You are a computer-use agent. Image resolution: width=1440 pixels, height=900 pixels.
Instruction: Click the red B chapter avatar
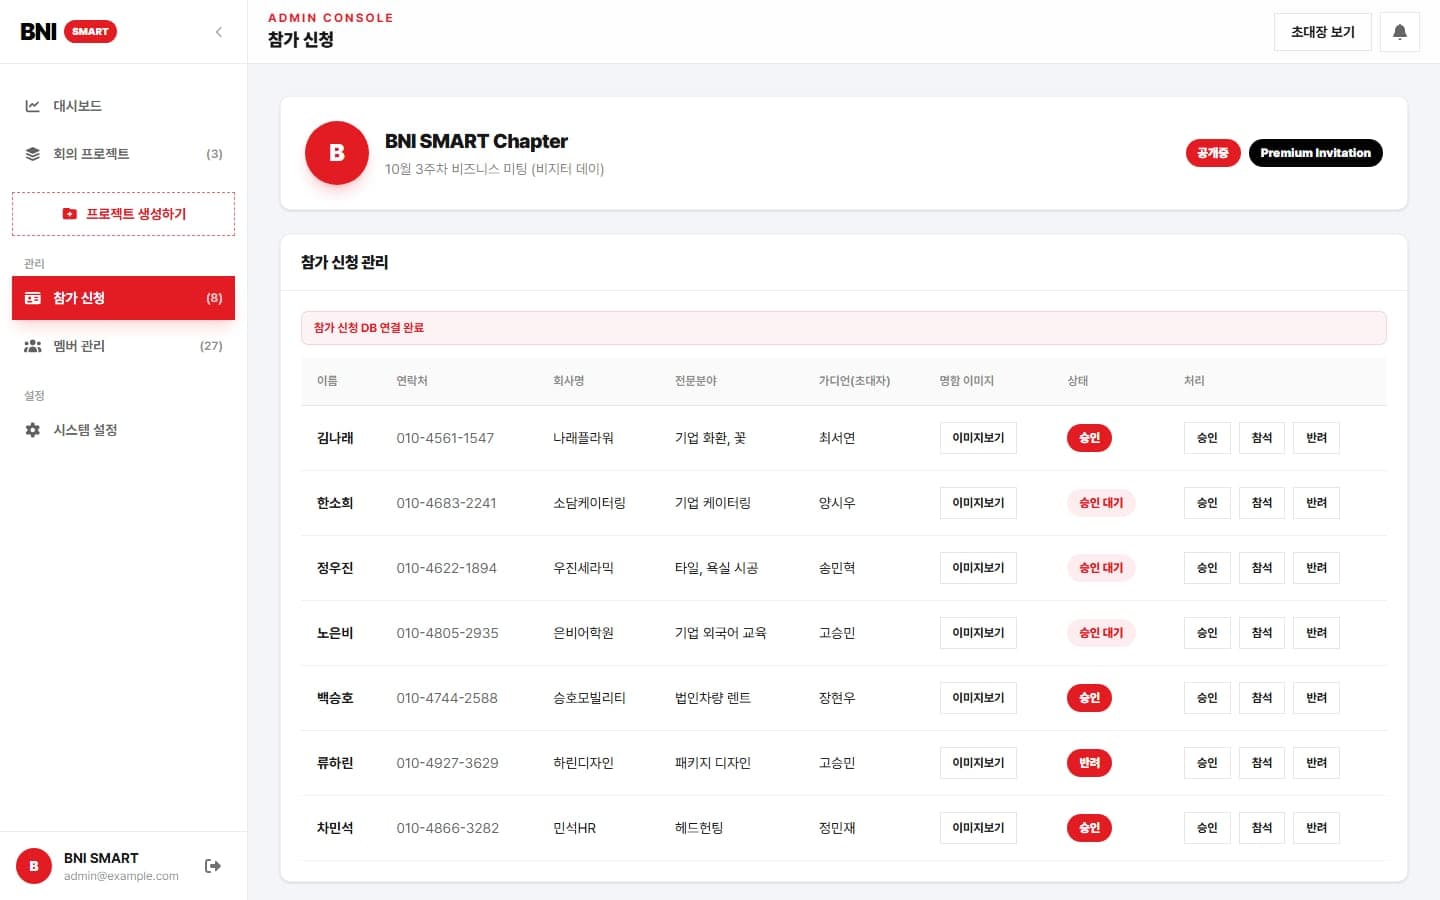(x=337, y=153)
